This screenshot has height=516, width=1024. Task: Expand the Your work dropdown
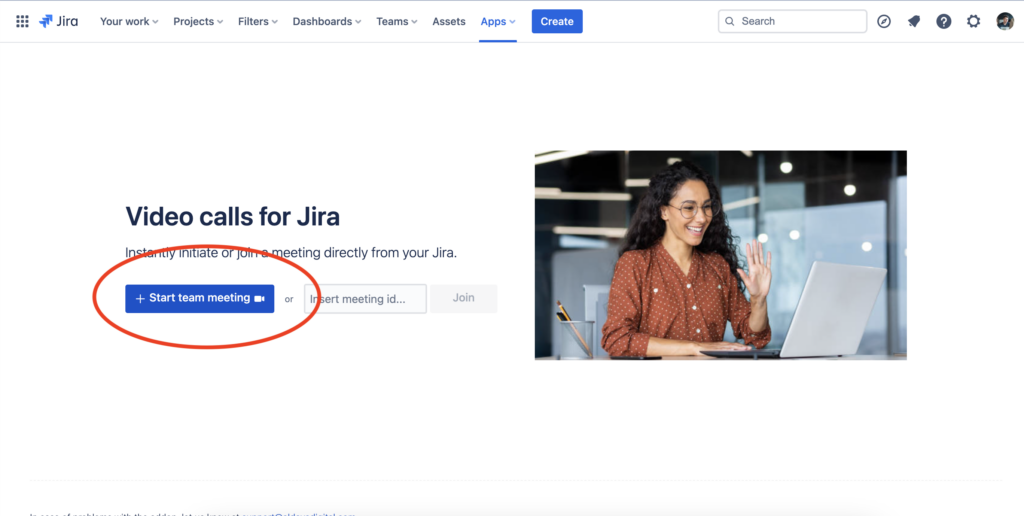point(129,22)
